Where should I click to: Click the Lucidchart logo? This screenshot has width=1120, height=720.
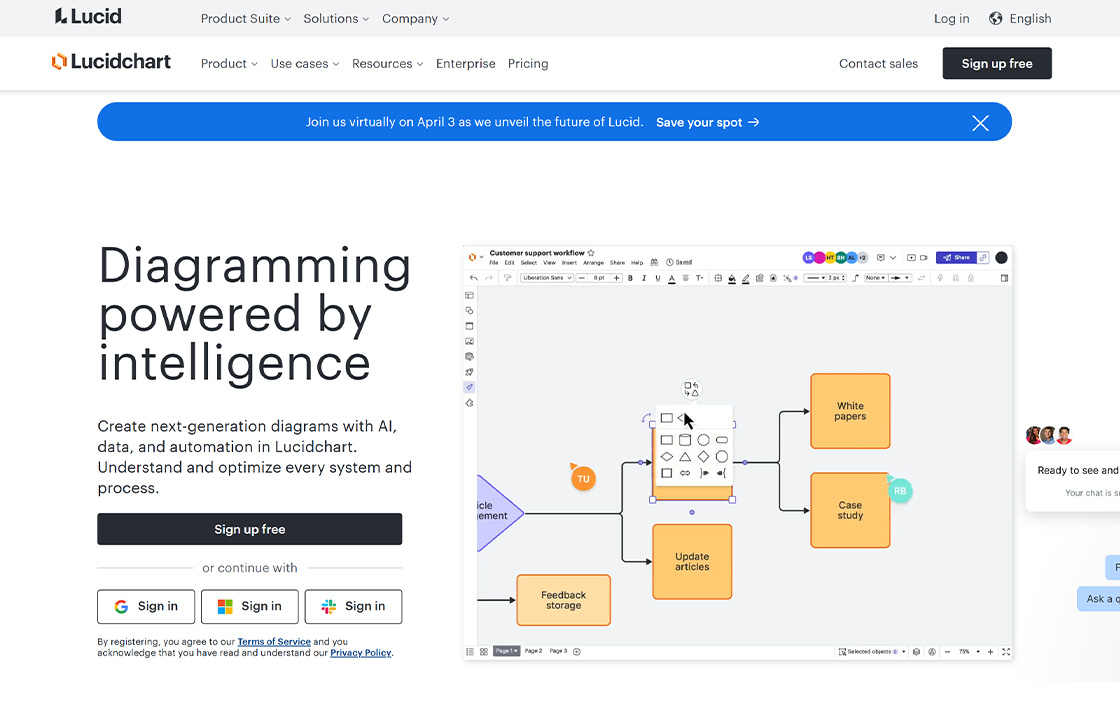point(111,62)
